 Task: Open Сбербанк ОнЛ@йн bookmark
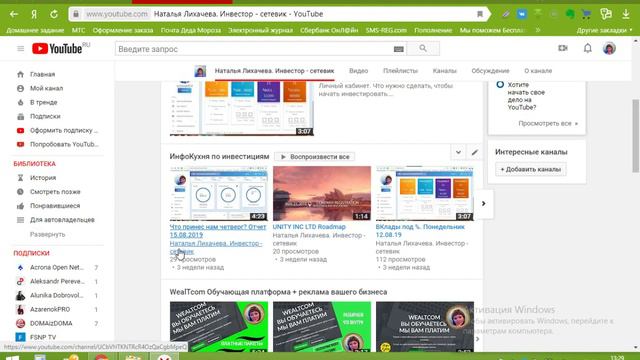click(329, 30)
